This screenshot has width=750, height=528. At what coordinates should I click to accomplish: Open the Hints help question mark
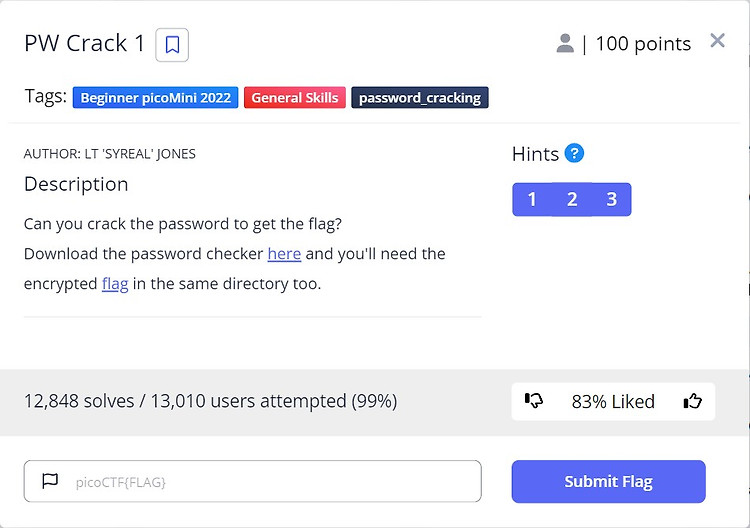574,154
